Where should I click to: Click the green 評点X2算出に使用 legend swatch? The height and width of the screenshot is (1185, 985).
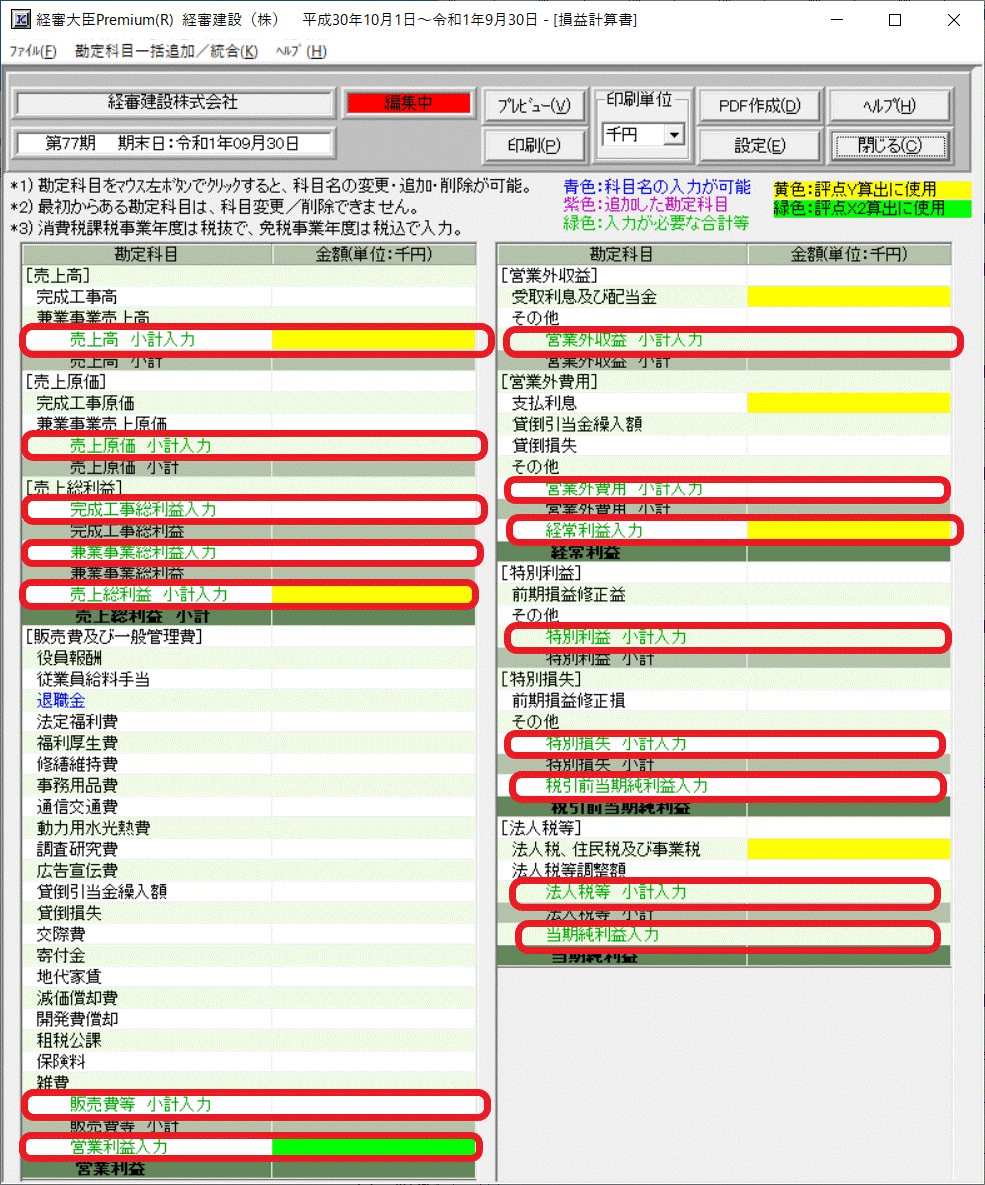[x=871, y=208]
